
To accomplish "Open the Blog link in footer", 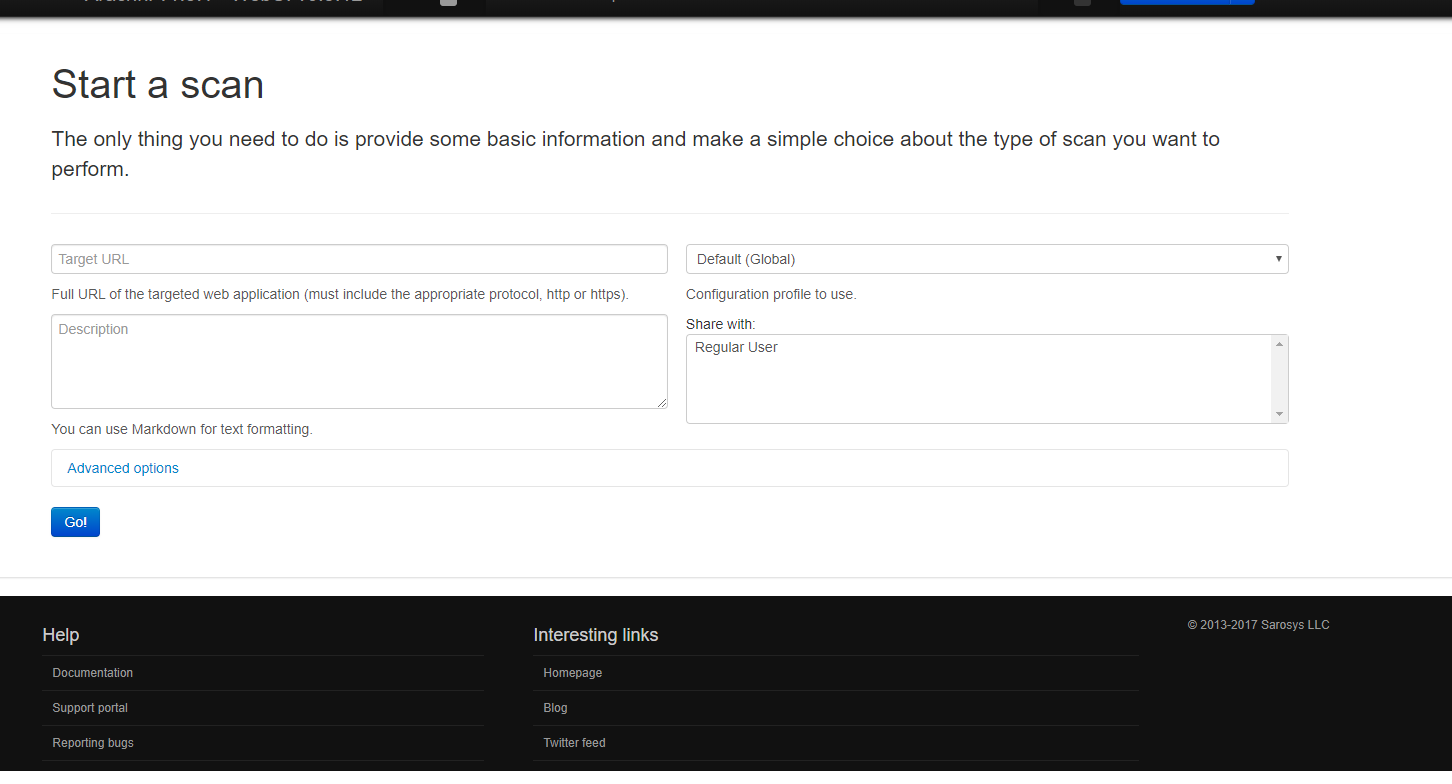I will coord(555,708).
